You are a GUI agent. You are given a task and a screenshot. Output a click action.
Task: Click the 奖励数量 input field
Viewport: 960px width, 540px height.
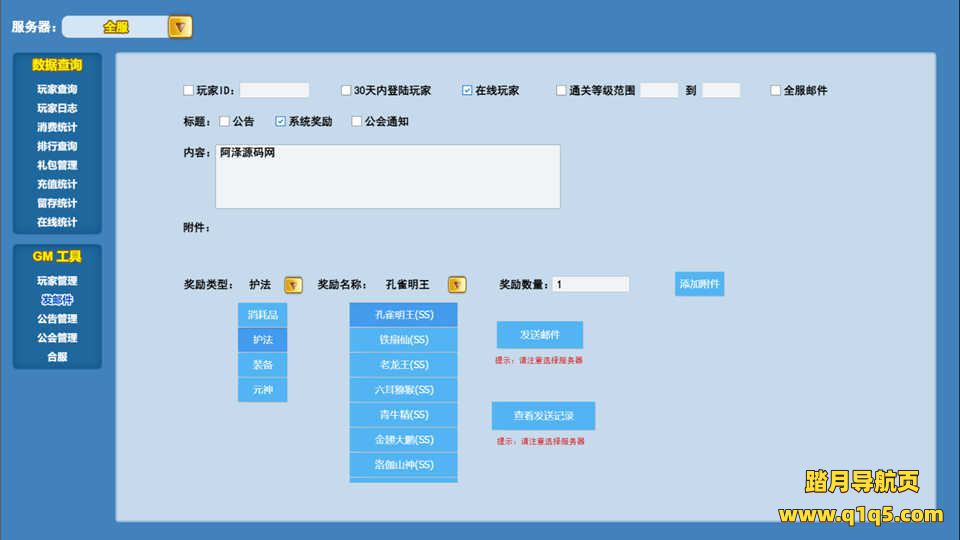coord(591,284)
